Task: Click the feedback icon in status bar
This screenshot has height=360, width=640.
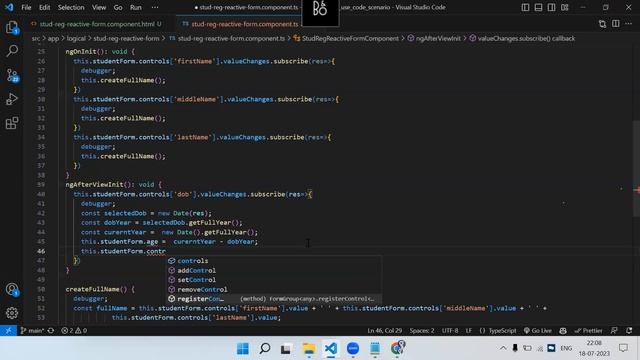Action: point(614,331)
